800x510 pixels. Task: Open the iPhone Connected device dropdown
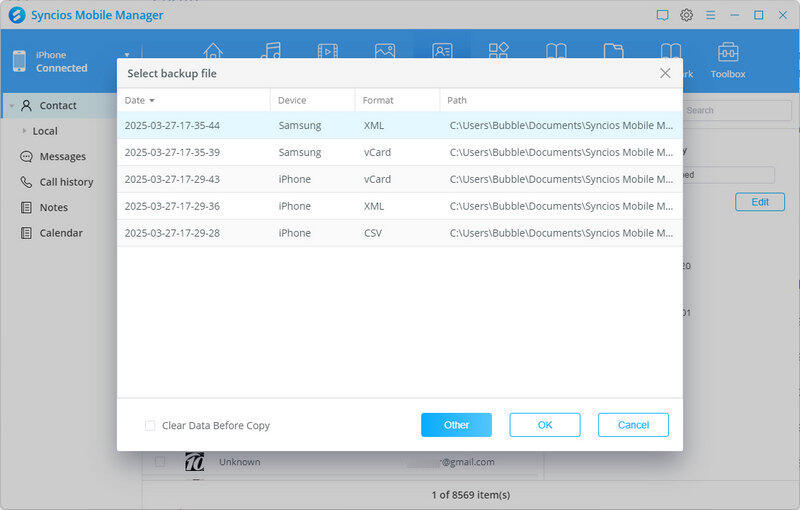127,55
